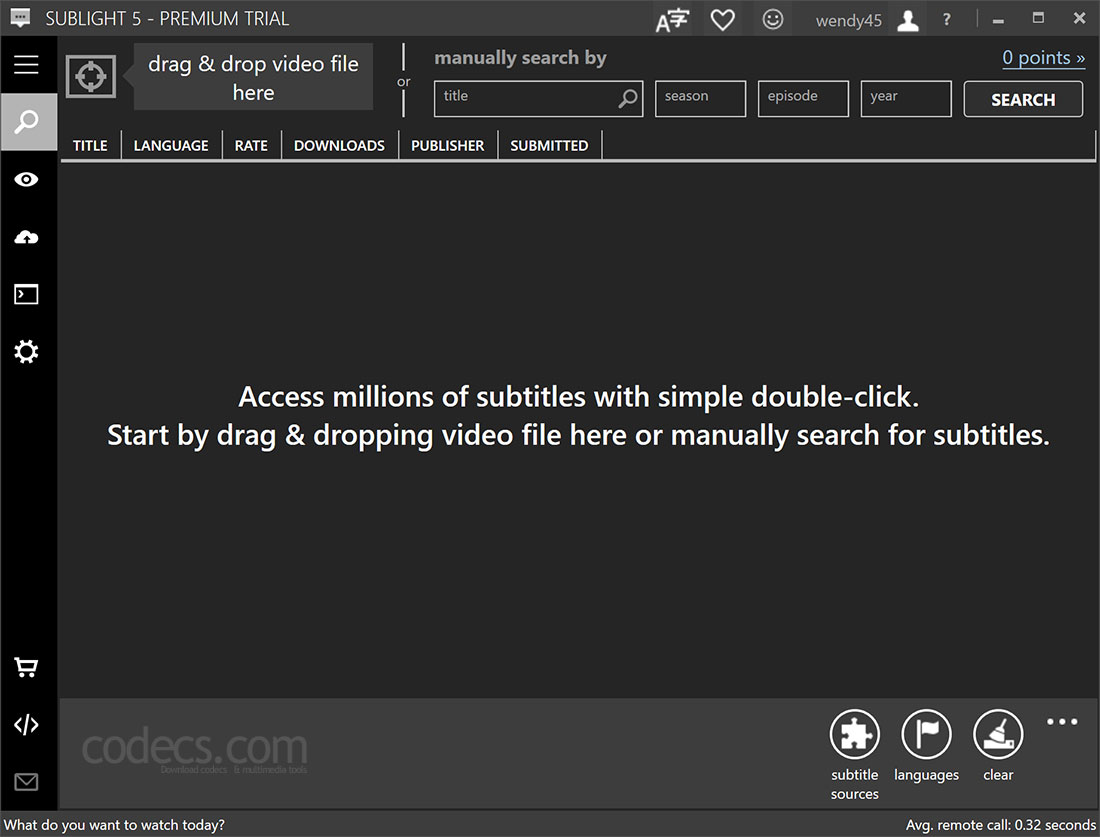Sort by LANGUAGE column header
1100x837 pixels.
pos(171,145)
